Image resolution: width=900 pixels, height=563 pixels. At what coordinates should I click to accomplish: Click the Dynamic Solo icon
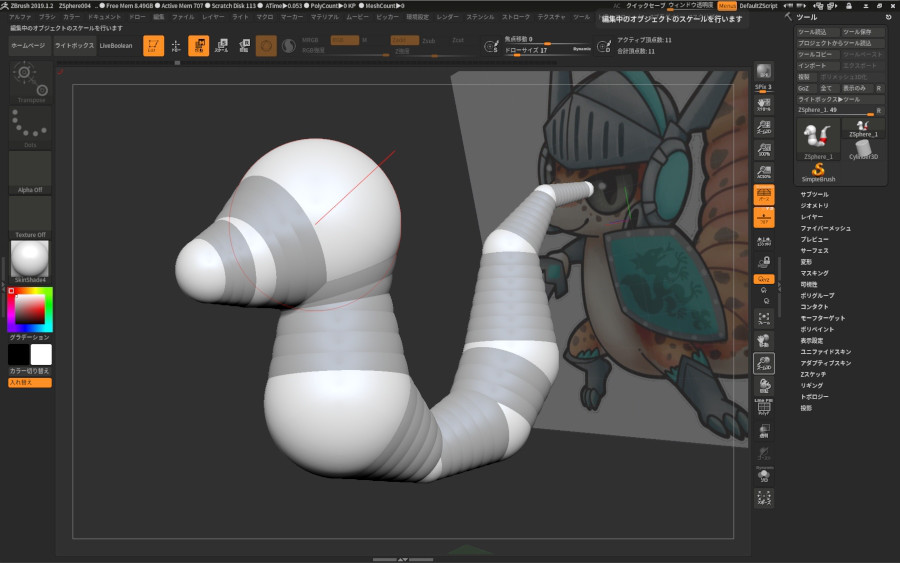point(764,475)
